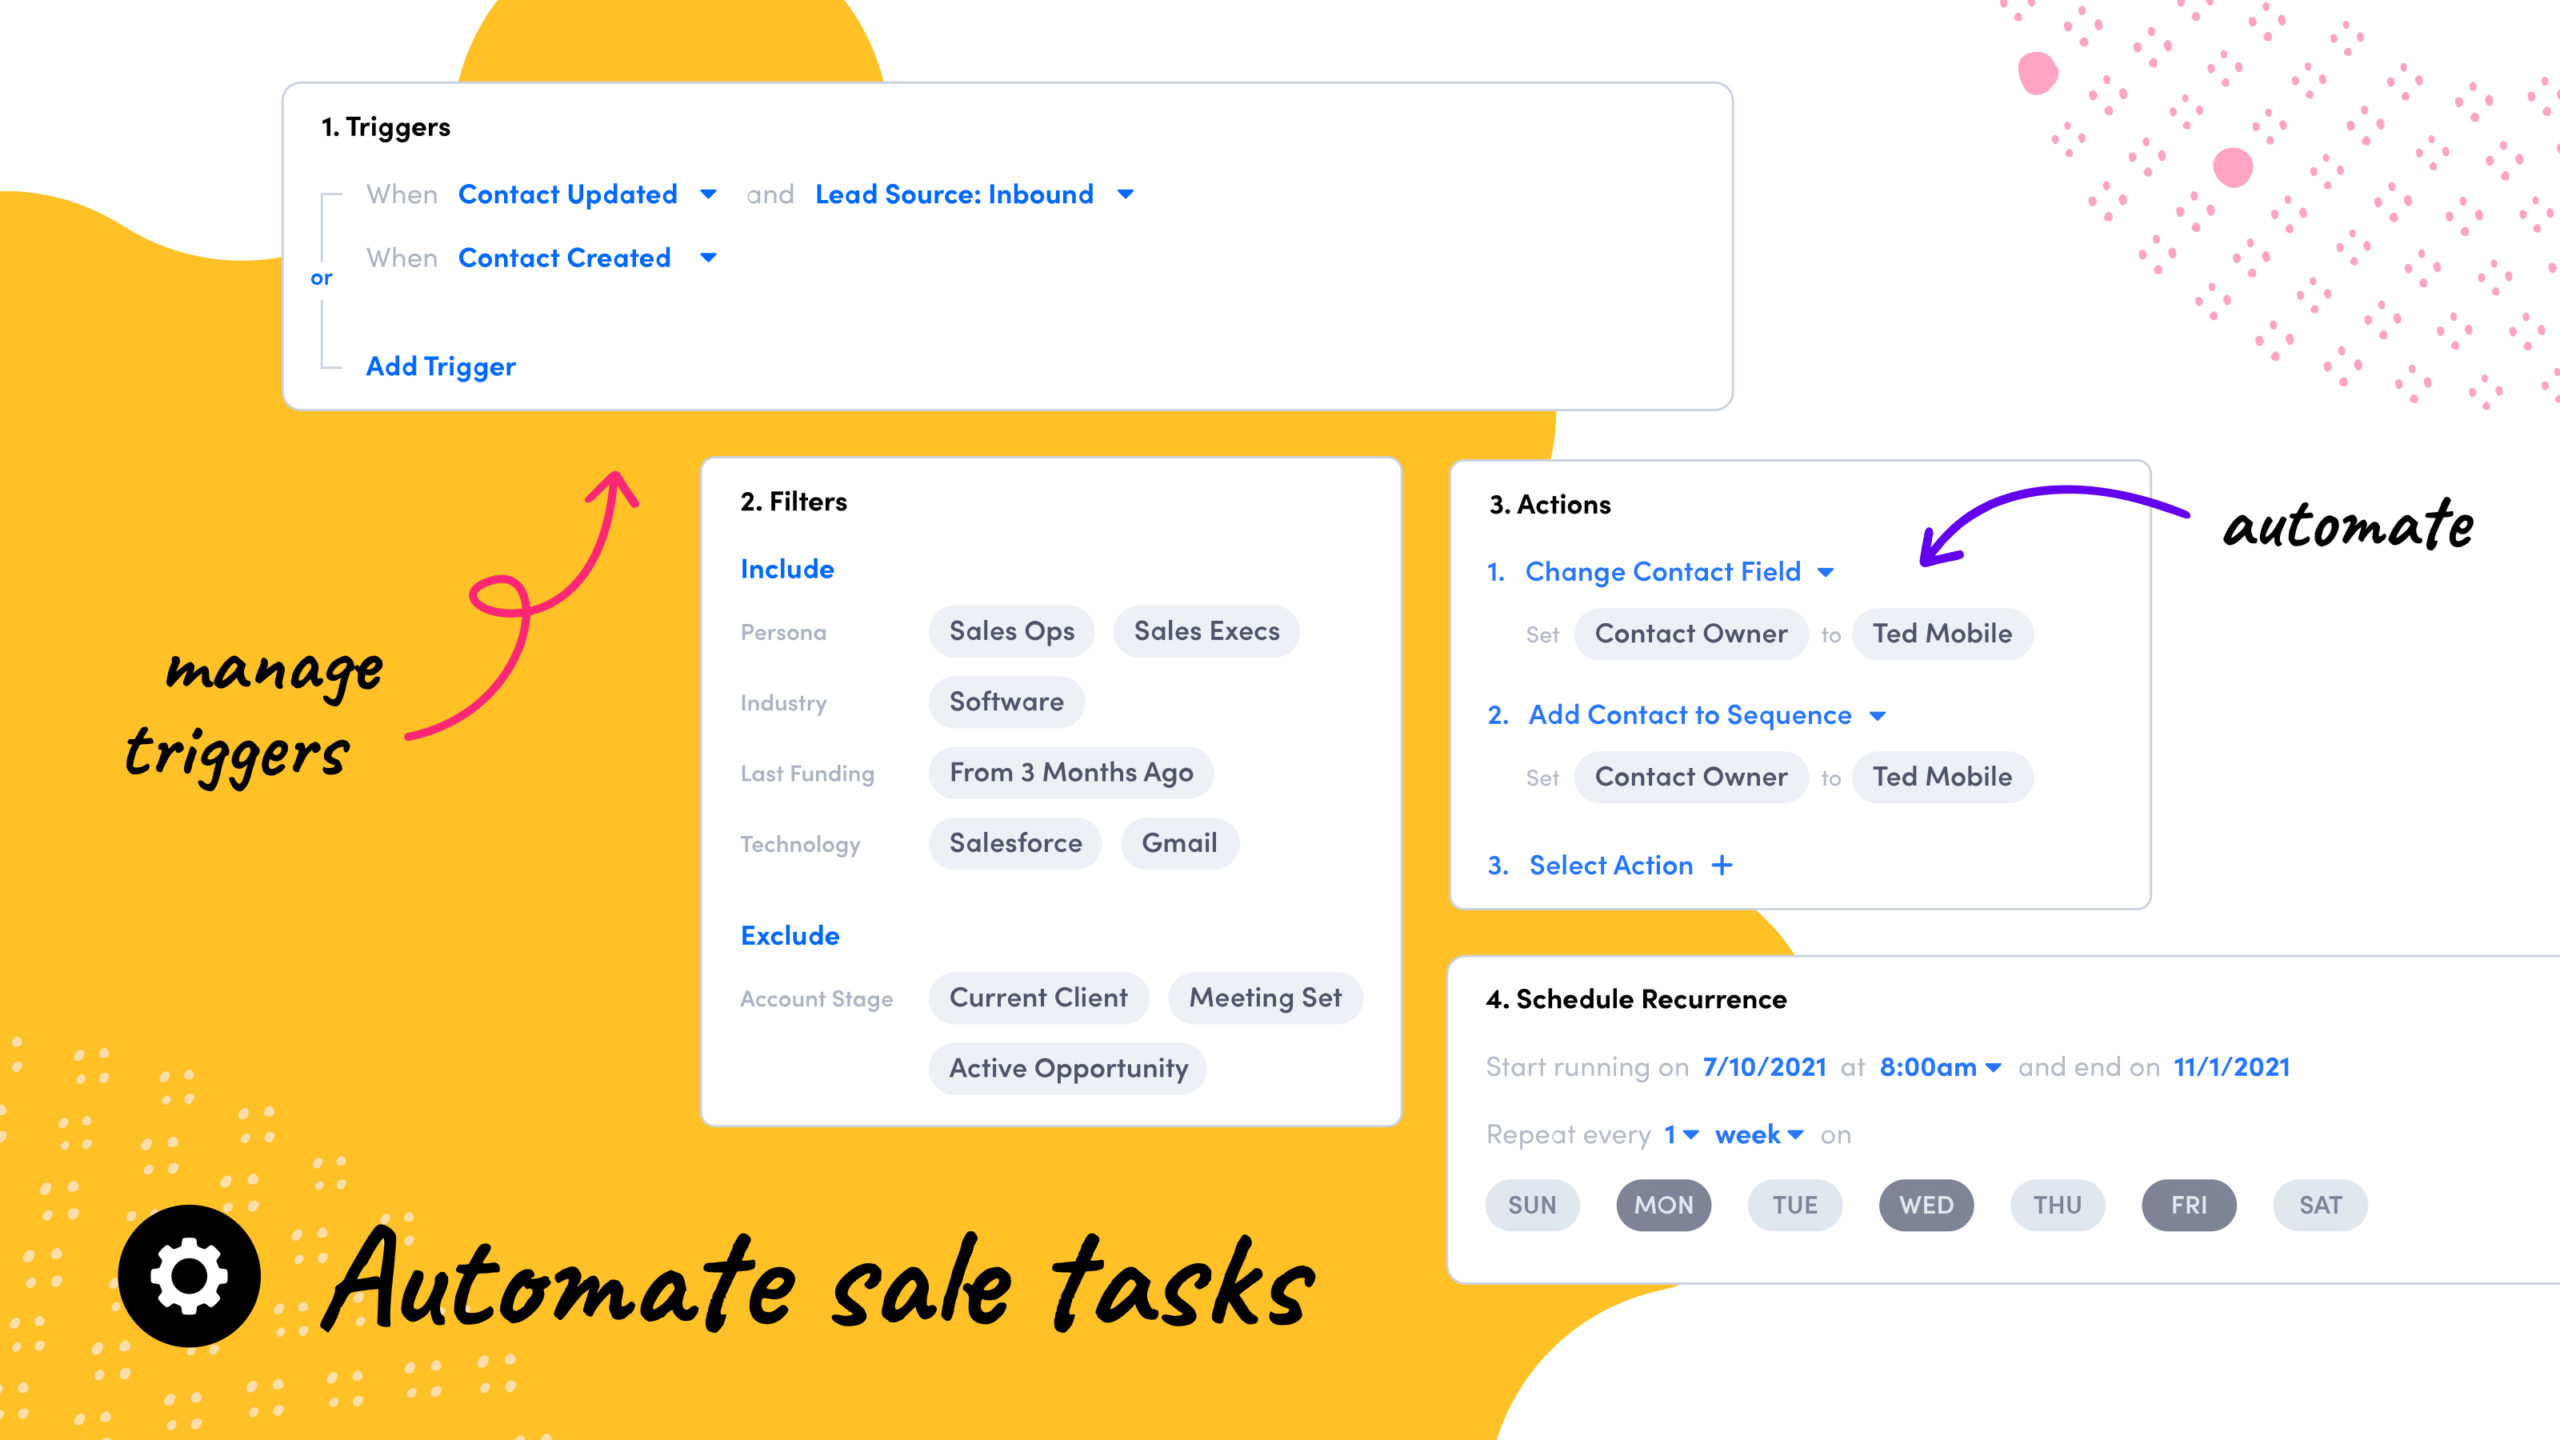Click the Salesforce technology filter tag
The width and height of the screenshot is (2560, 1440).
[x=1015, y=844]
